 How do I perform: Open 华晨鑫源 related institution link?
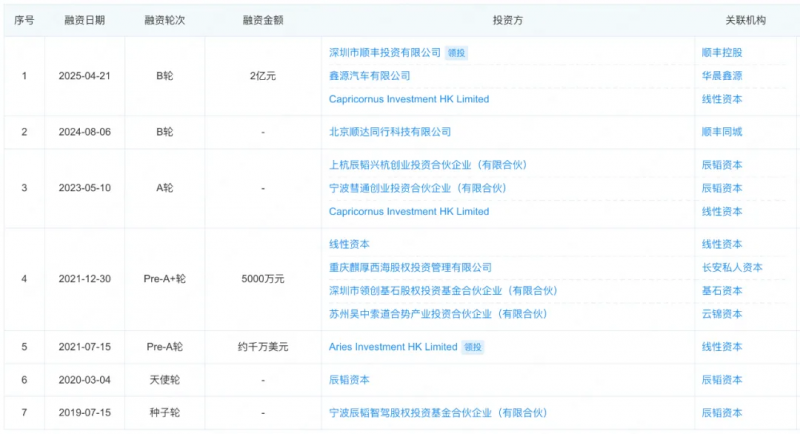[x=721, y=76]
